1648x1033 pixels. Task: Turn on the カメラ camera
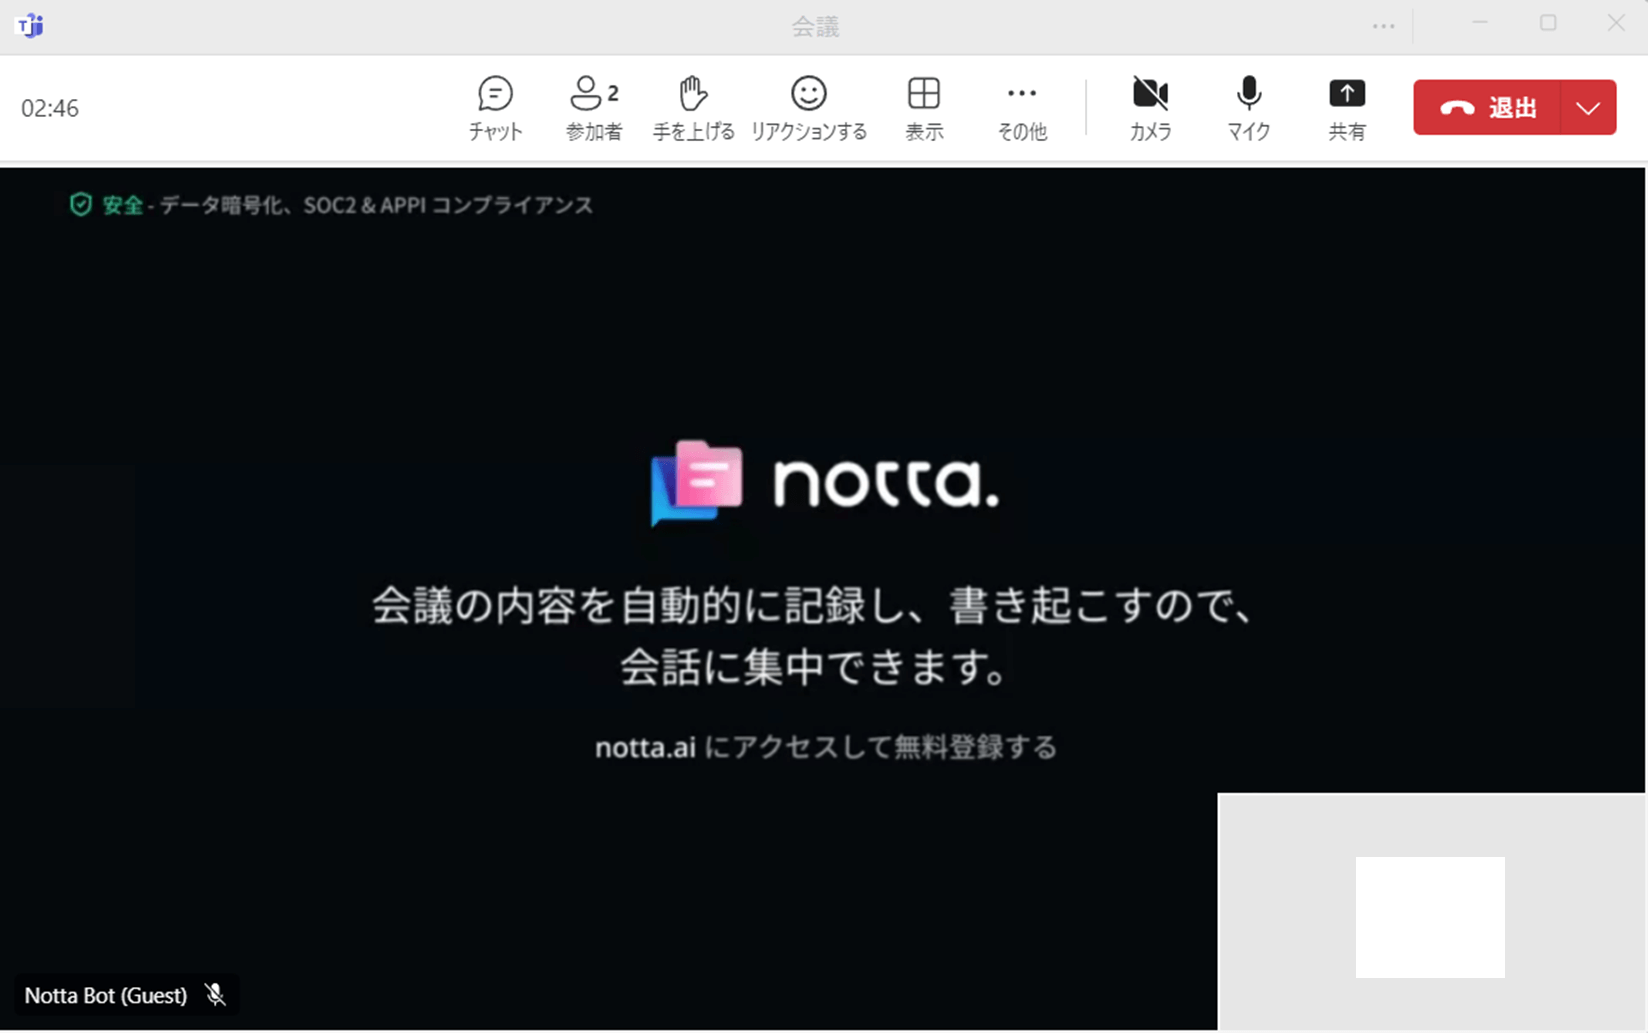tap(1150, 108)
